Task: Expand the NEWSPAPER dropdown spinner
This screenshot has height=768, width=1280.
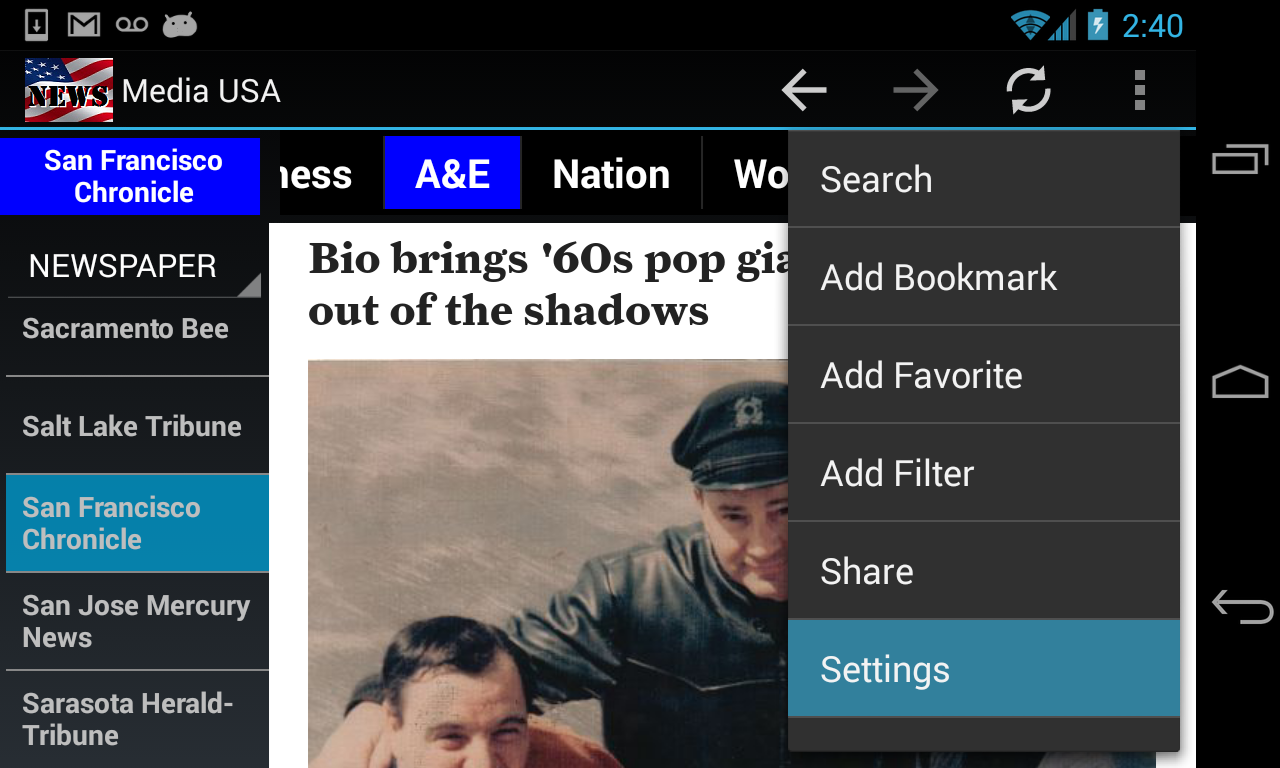Action: pos(134,266)
